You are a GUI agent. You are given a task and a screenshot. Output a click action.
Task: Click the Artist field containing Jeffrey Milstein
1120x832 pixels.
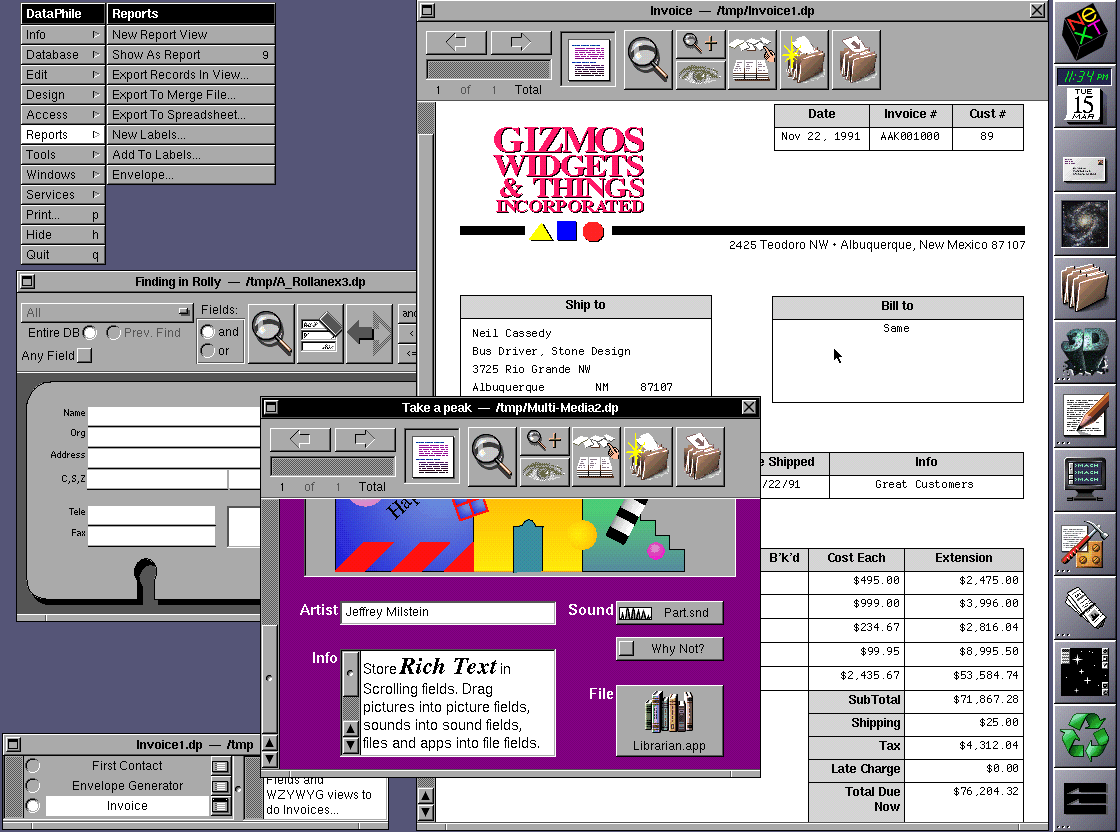click(x=449, y=612)
